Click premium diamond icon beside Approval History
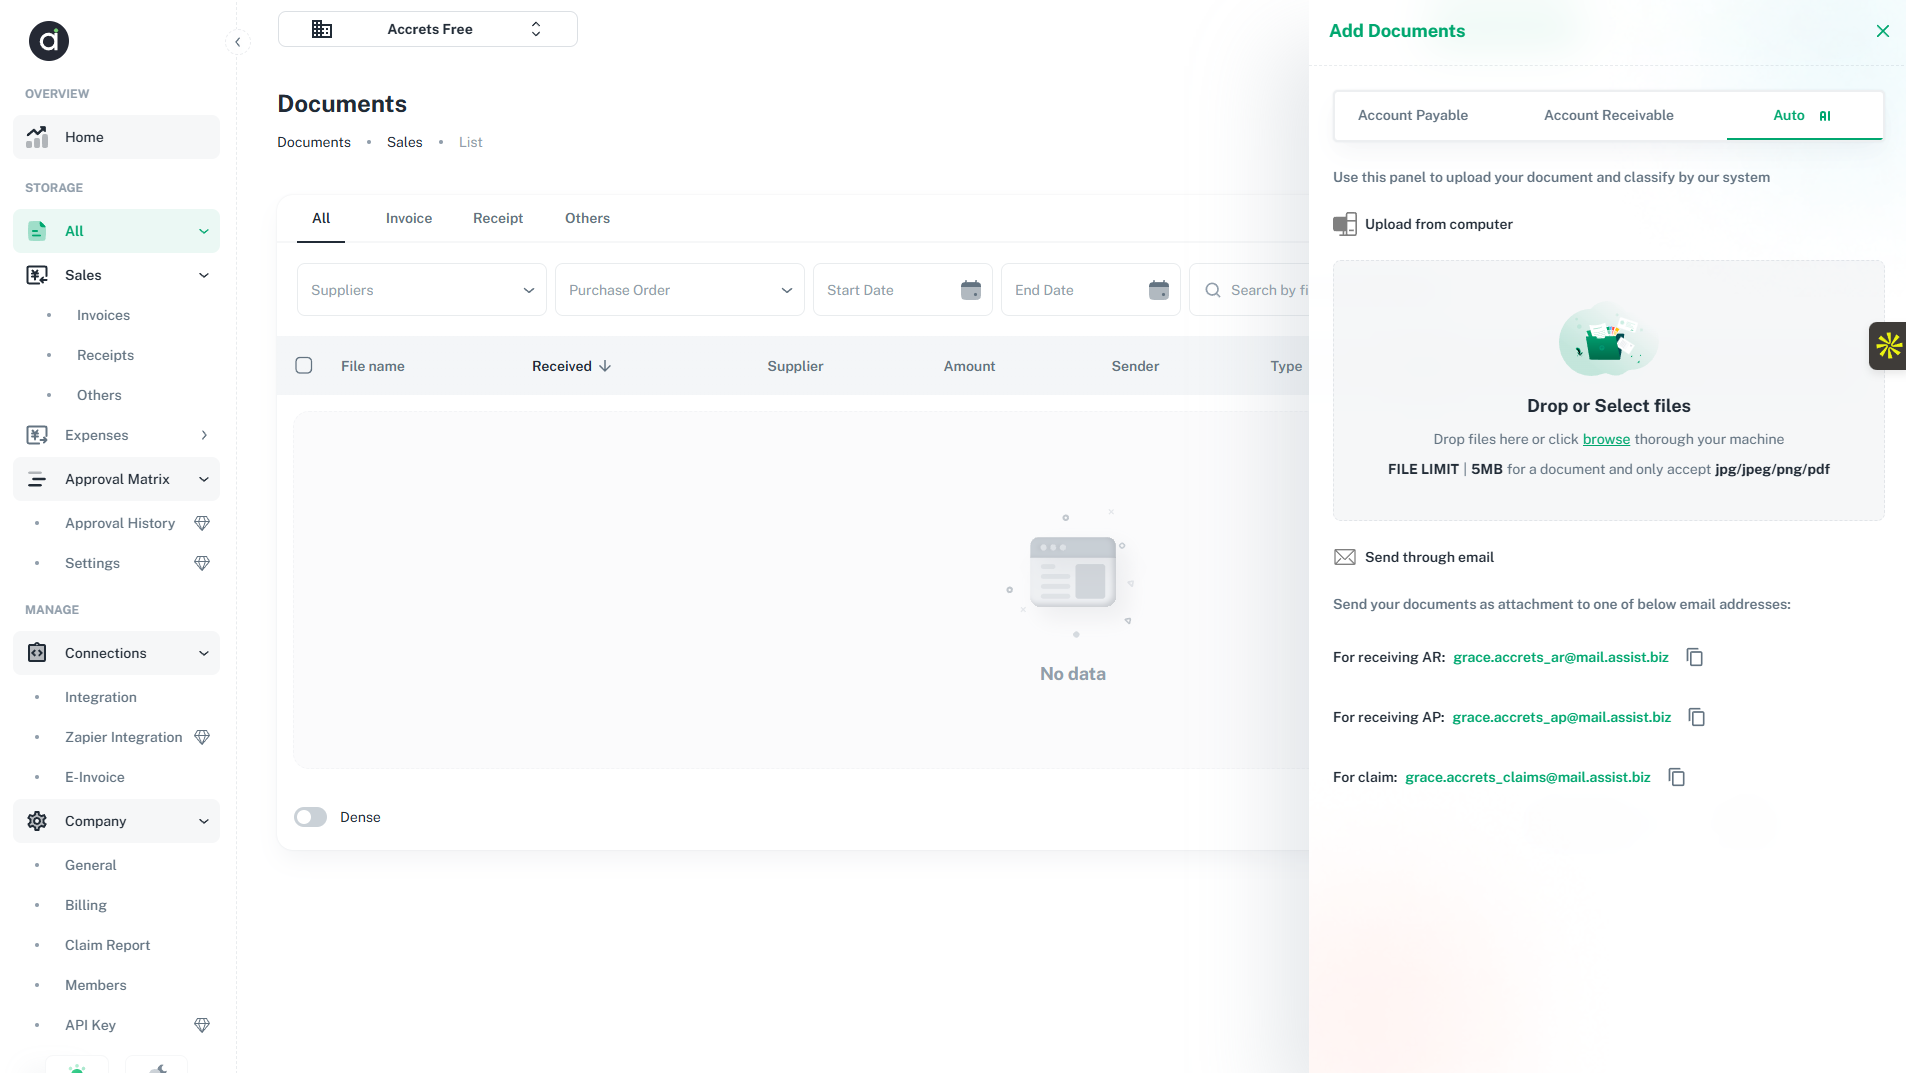Screen dimensions: 1906x1073 (x=202, y=523)
